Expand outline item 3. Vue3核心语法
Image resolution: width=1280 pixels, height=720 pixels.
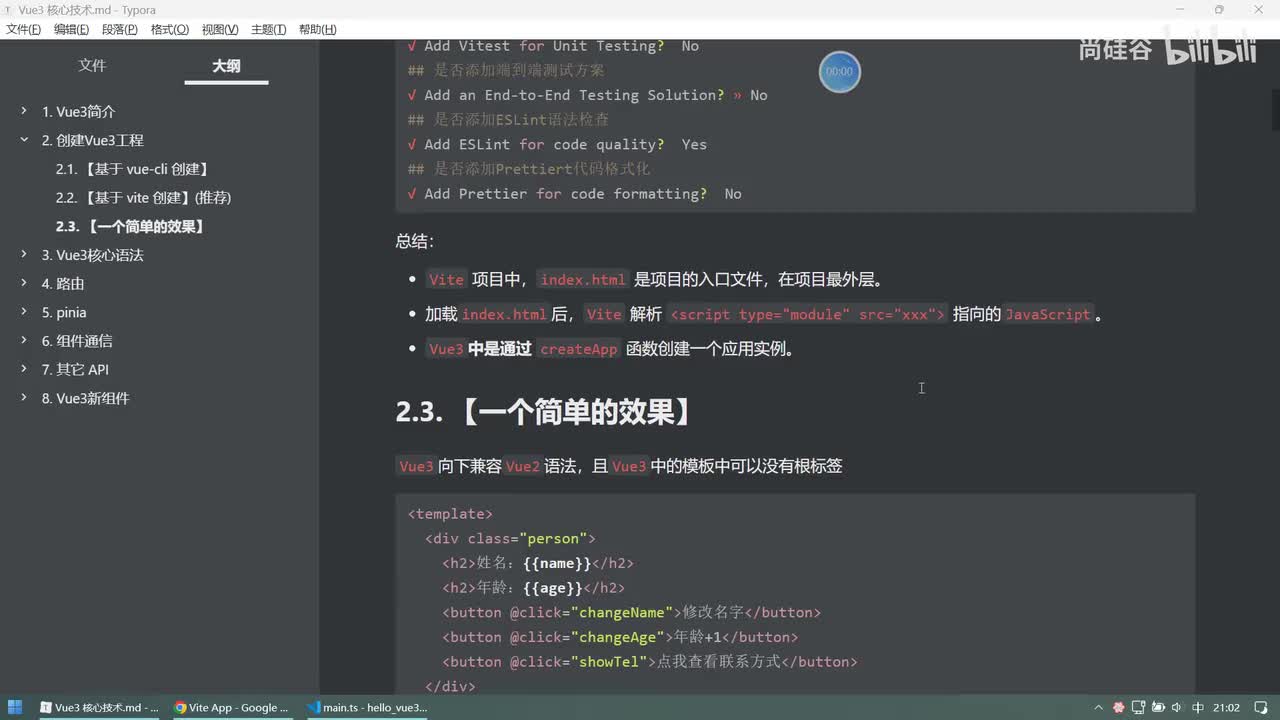[x=24, y=255]
